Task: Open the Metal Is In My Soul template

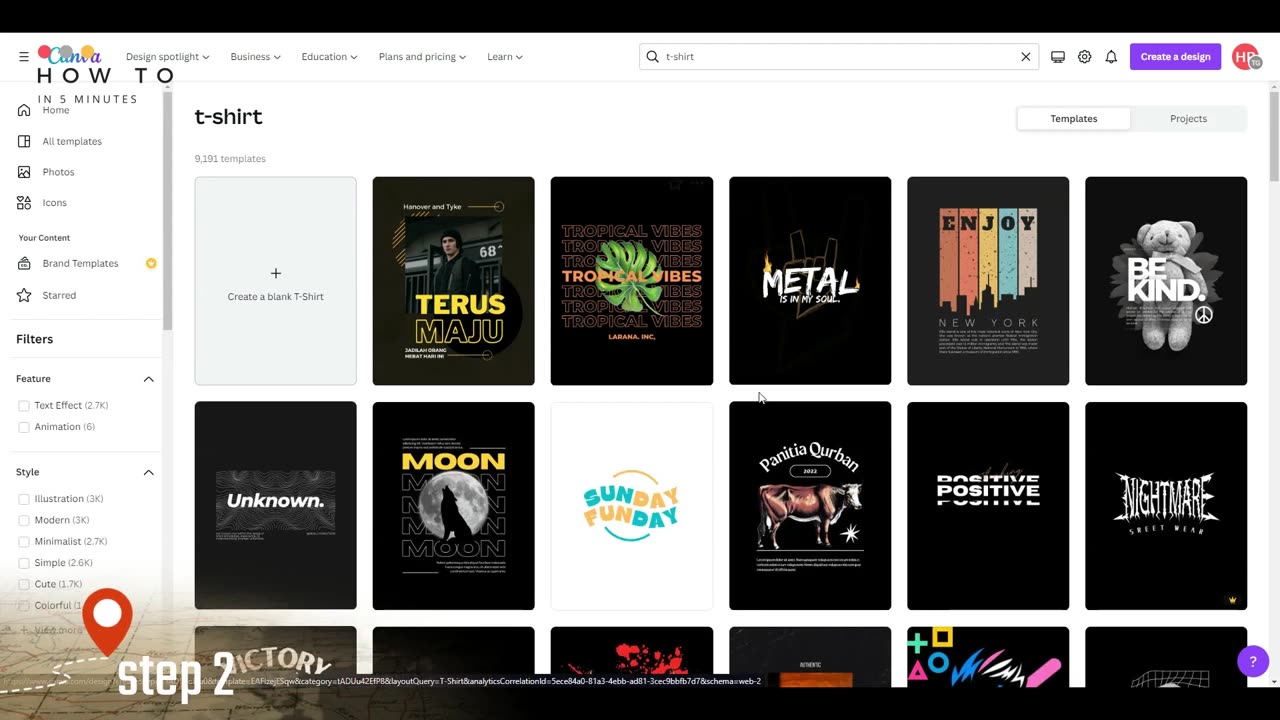Action: click(810, 281)
